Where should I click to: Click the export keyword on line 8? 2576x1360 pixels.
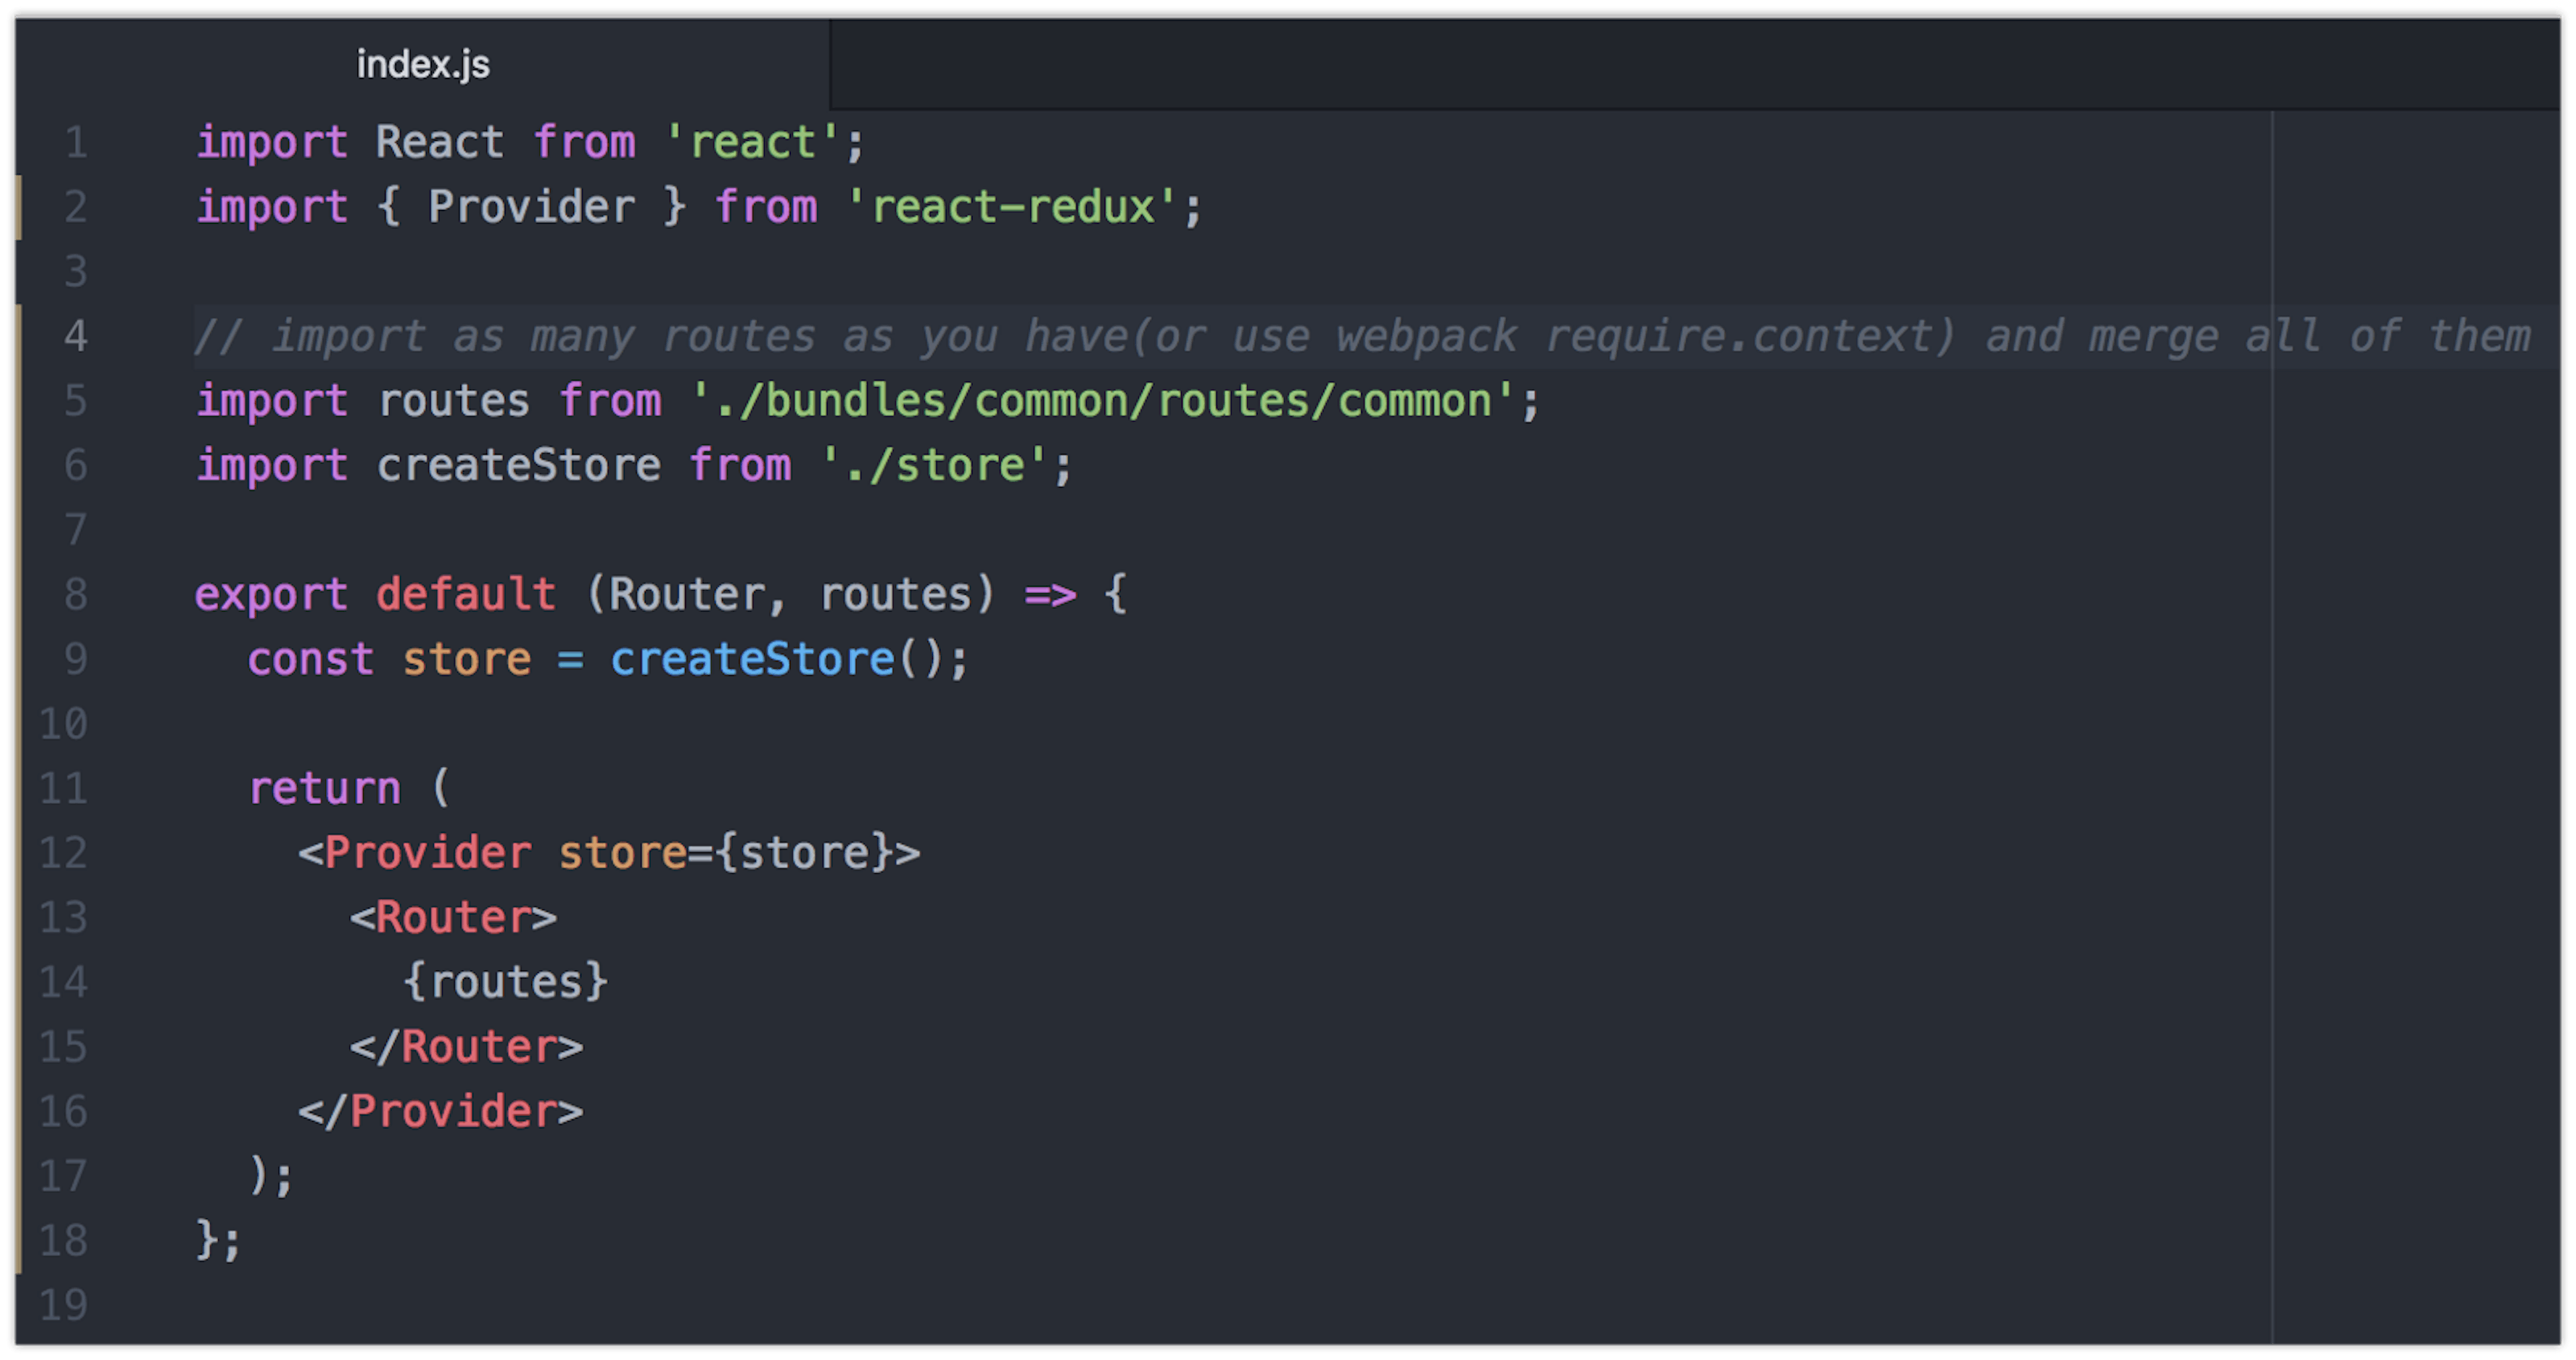271,593
